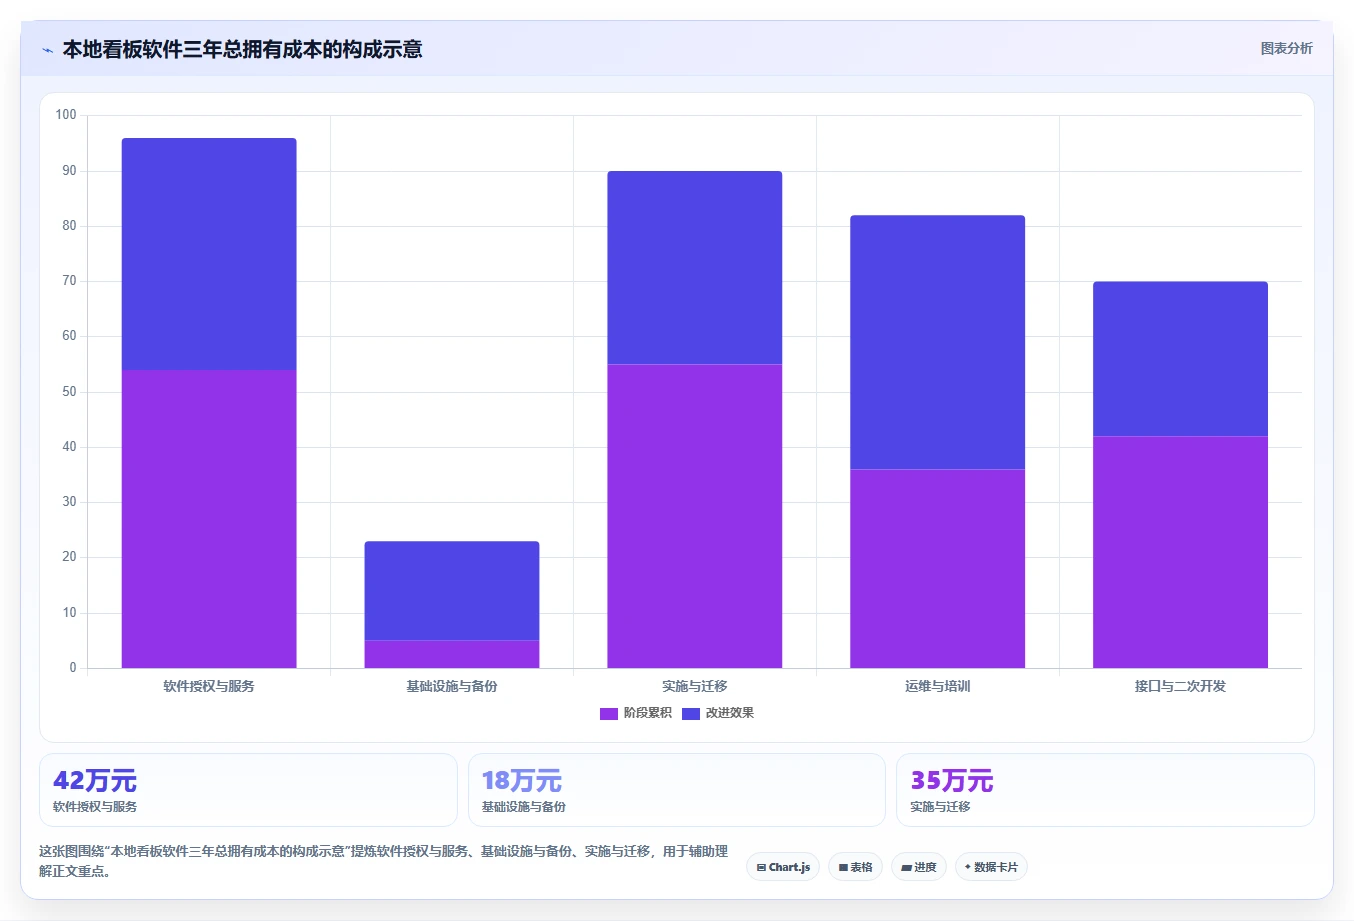The height and width of the screenshot is (921, 1354).
Task: Click the 基础设施与备份 x-axis label
Action: 452,686
